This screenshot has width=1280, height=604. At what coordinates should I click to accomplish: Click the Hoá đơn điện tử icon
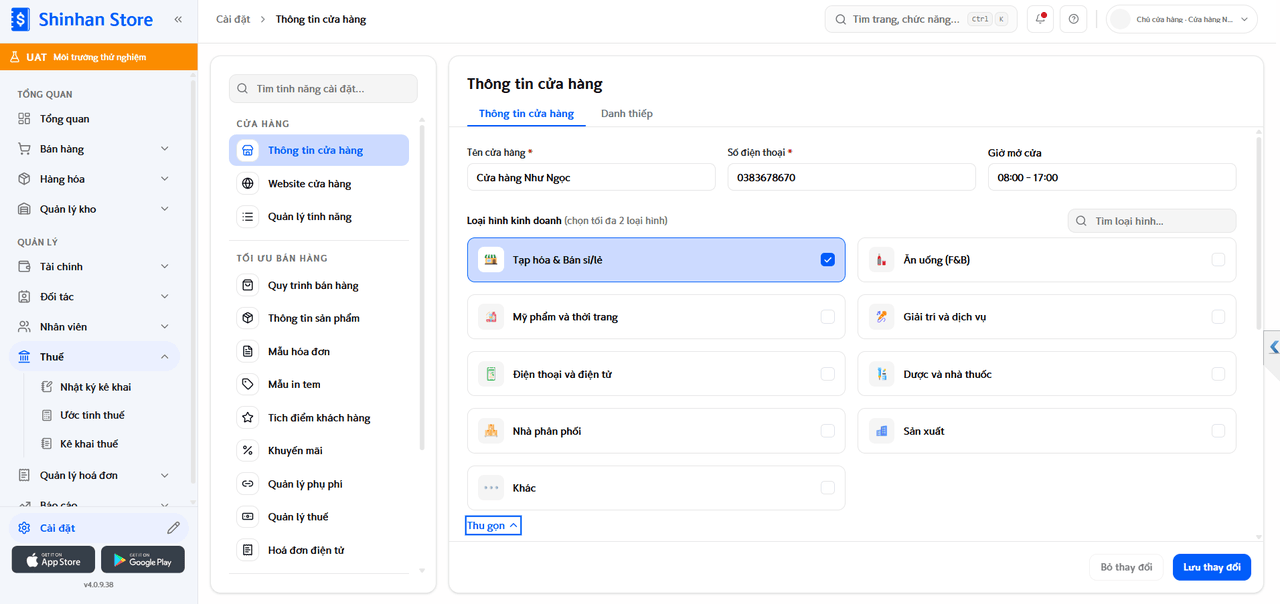tap(247, 550)
